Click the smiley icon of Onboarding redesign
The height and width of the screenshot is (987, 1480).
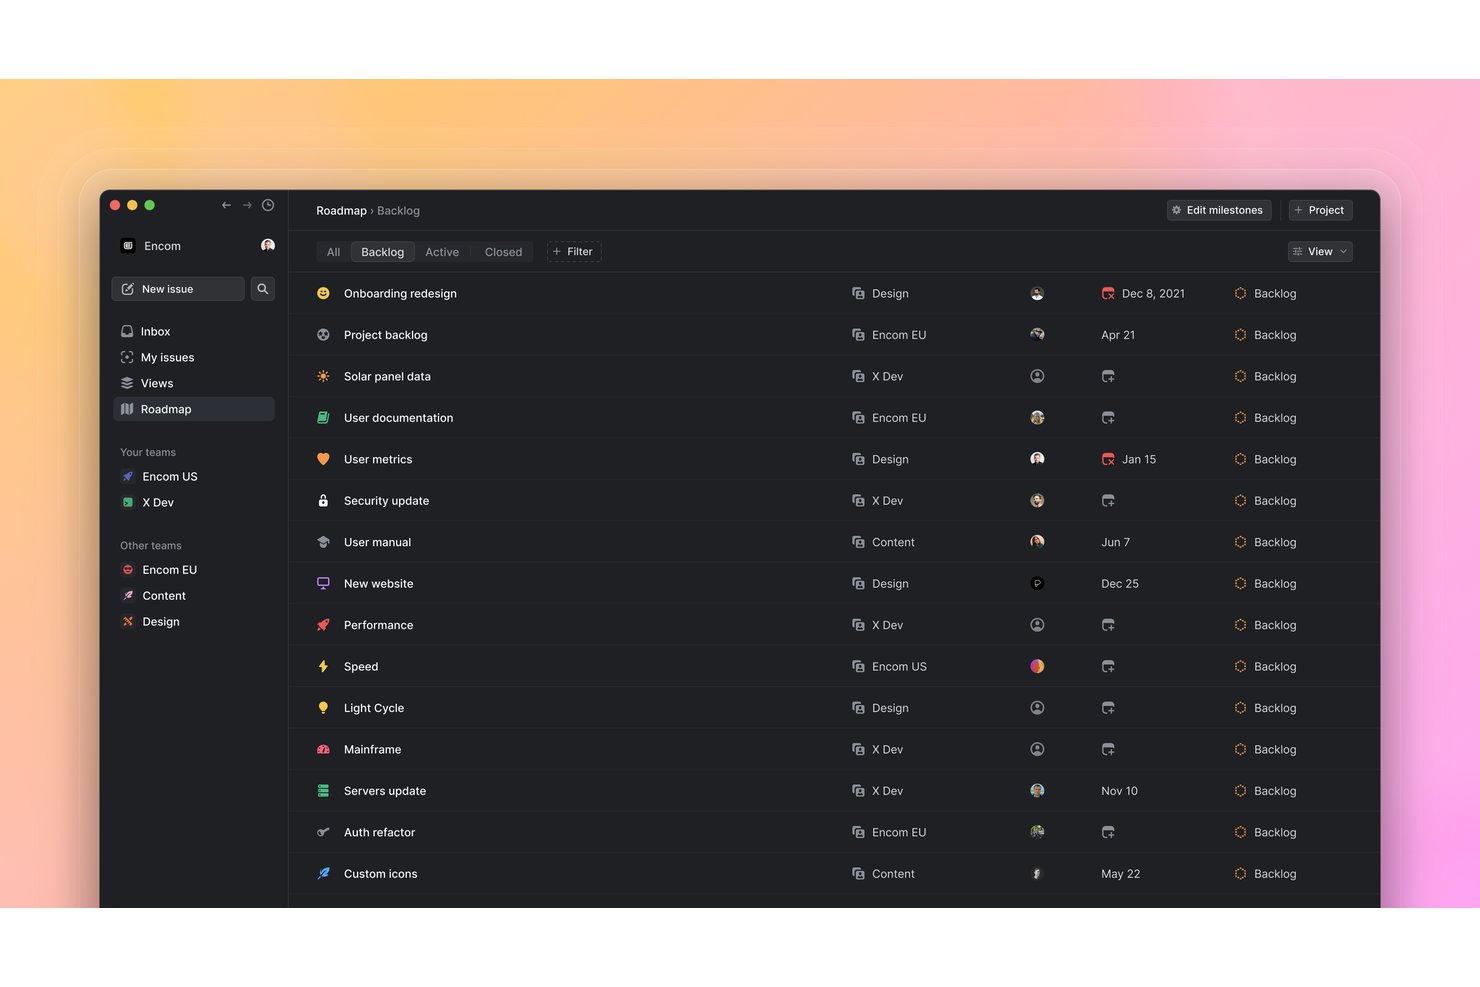click(x=323, y=294)
